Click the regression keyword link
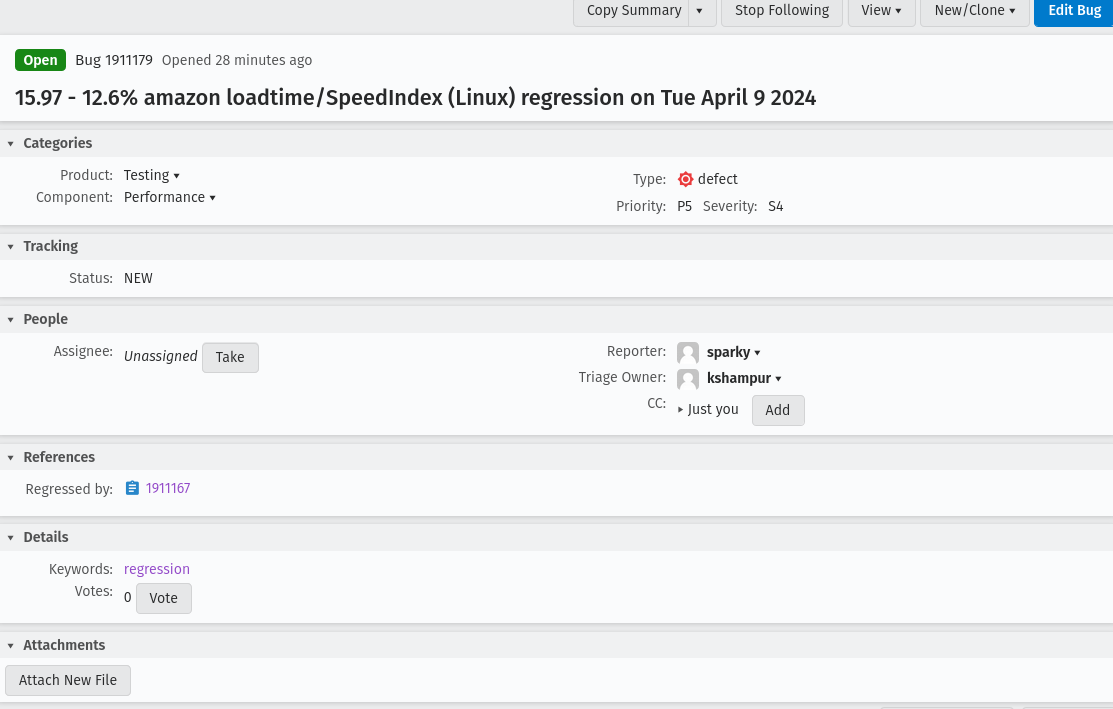The width and height of the screenshot is (1113, 709). coord(157,570)
